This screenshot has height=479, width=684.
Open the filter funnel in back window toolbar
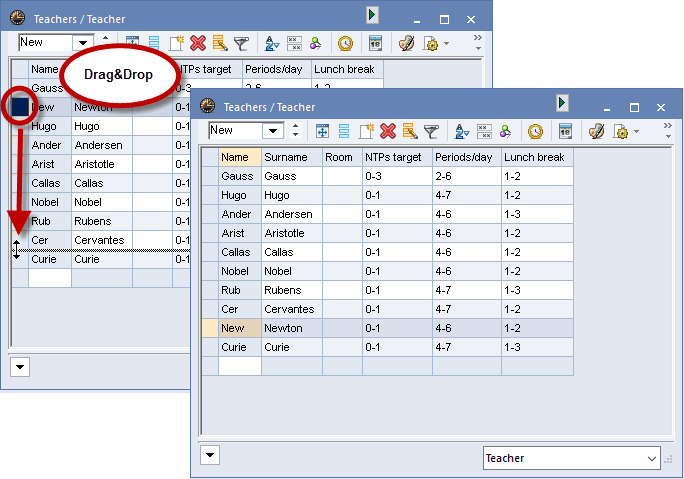tap(241, 43)
